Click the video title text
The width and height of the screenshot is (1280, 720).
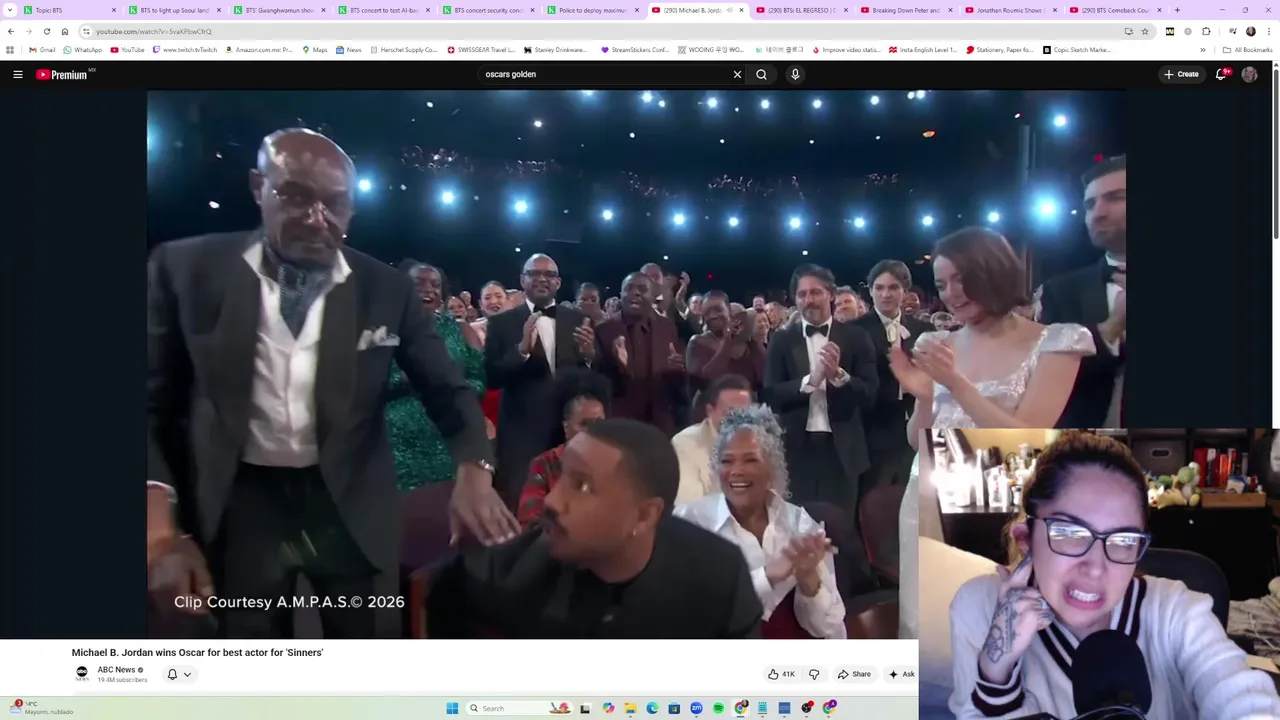[197, 652]
